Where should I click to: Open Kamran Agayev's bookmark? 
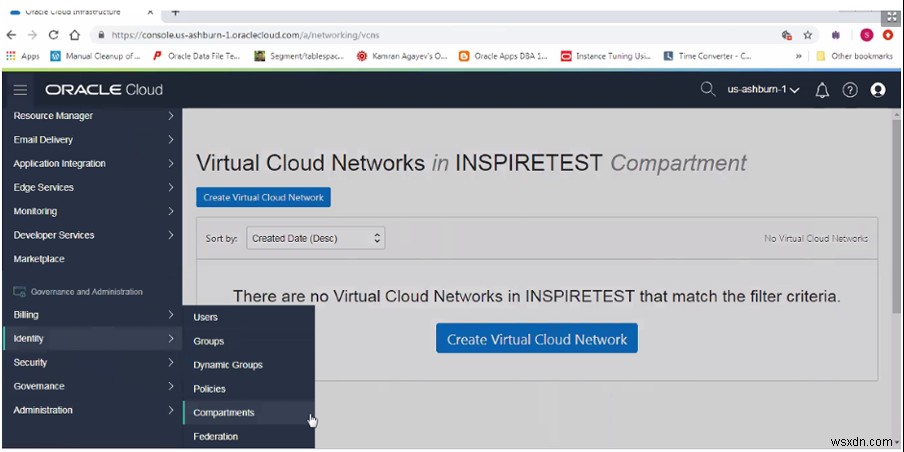click(402, 56)
